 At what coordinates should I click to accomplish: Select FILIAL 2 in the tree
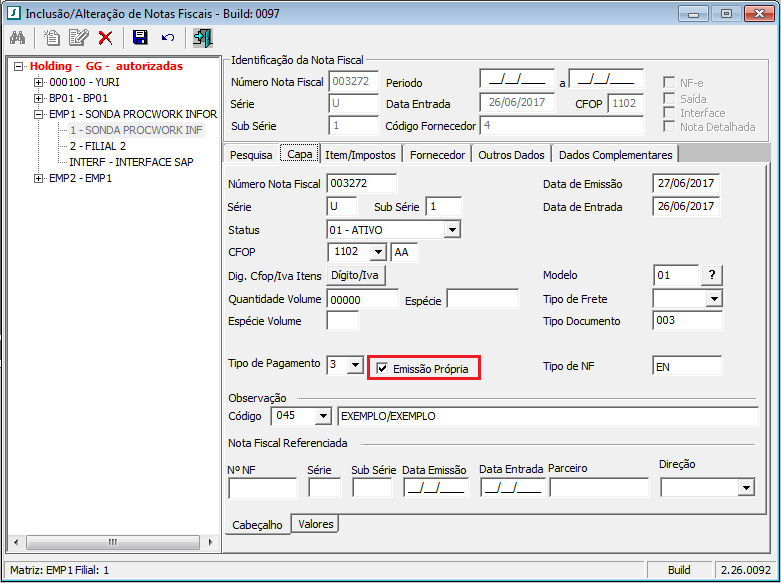pyautogui.click(x=98, y=146)
